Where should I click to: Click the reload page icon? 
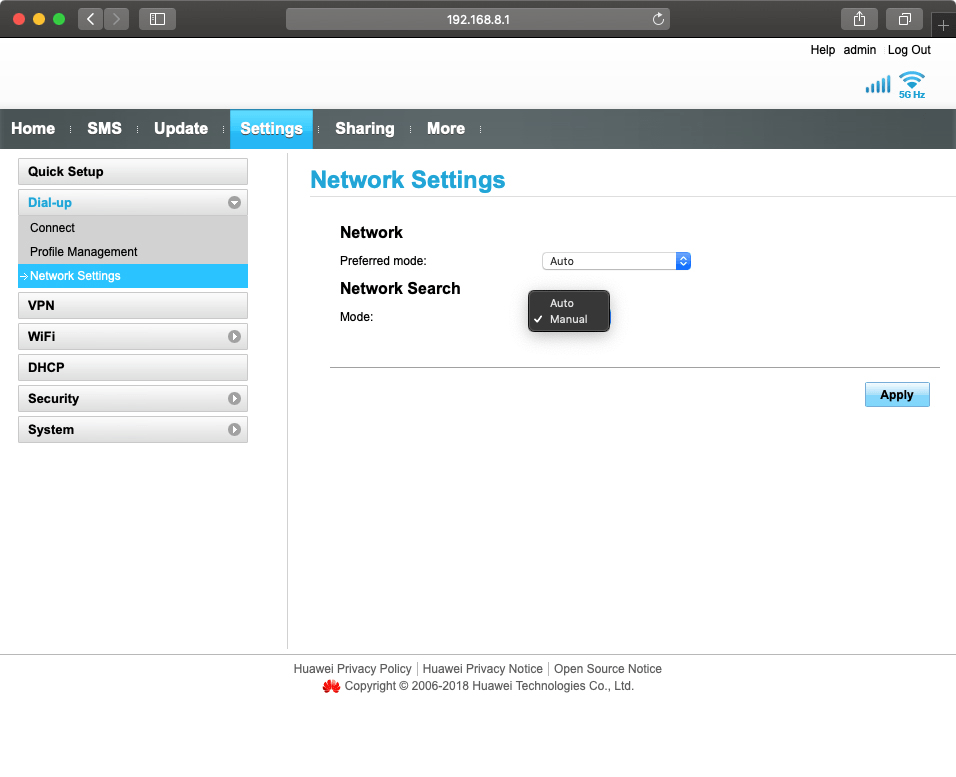(x=658, y=19)
